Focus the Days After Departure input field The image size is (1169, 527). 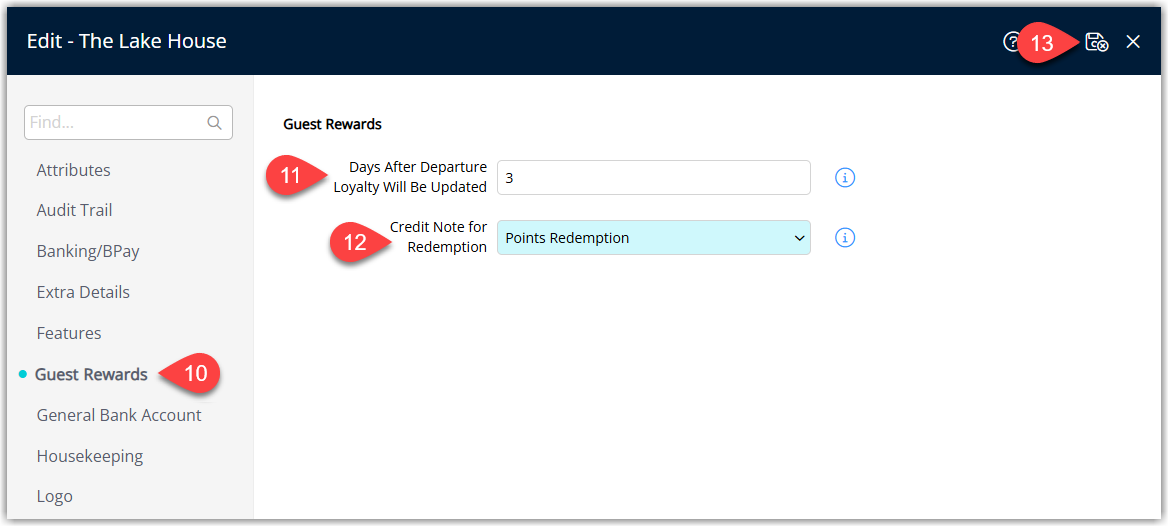click(654, 177)
